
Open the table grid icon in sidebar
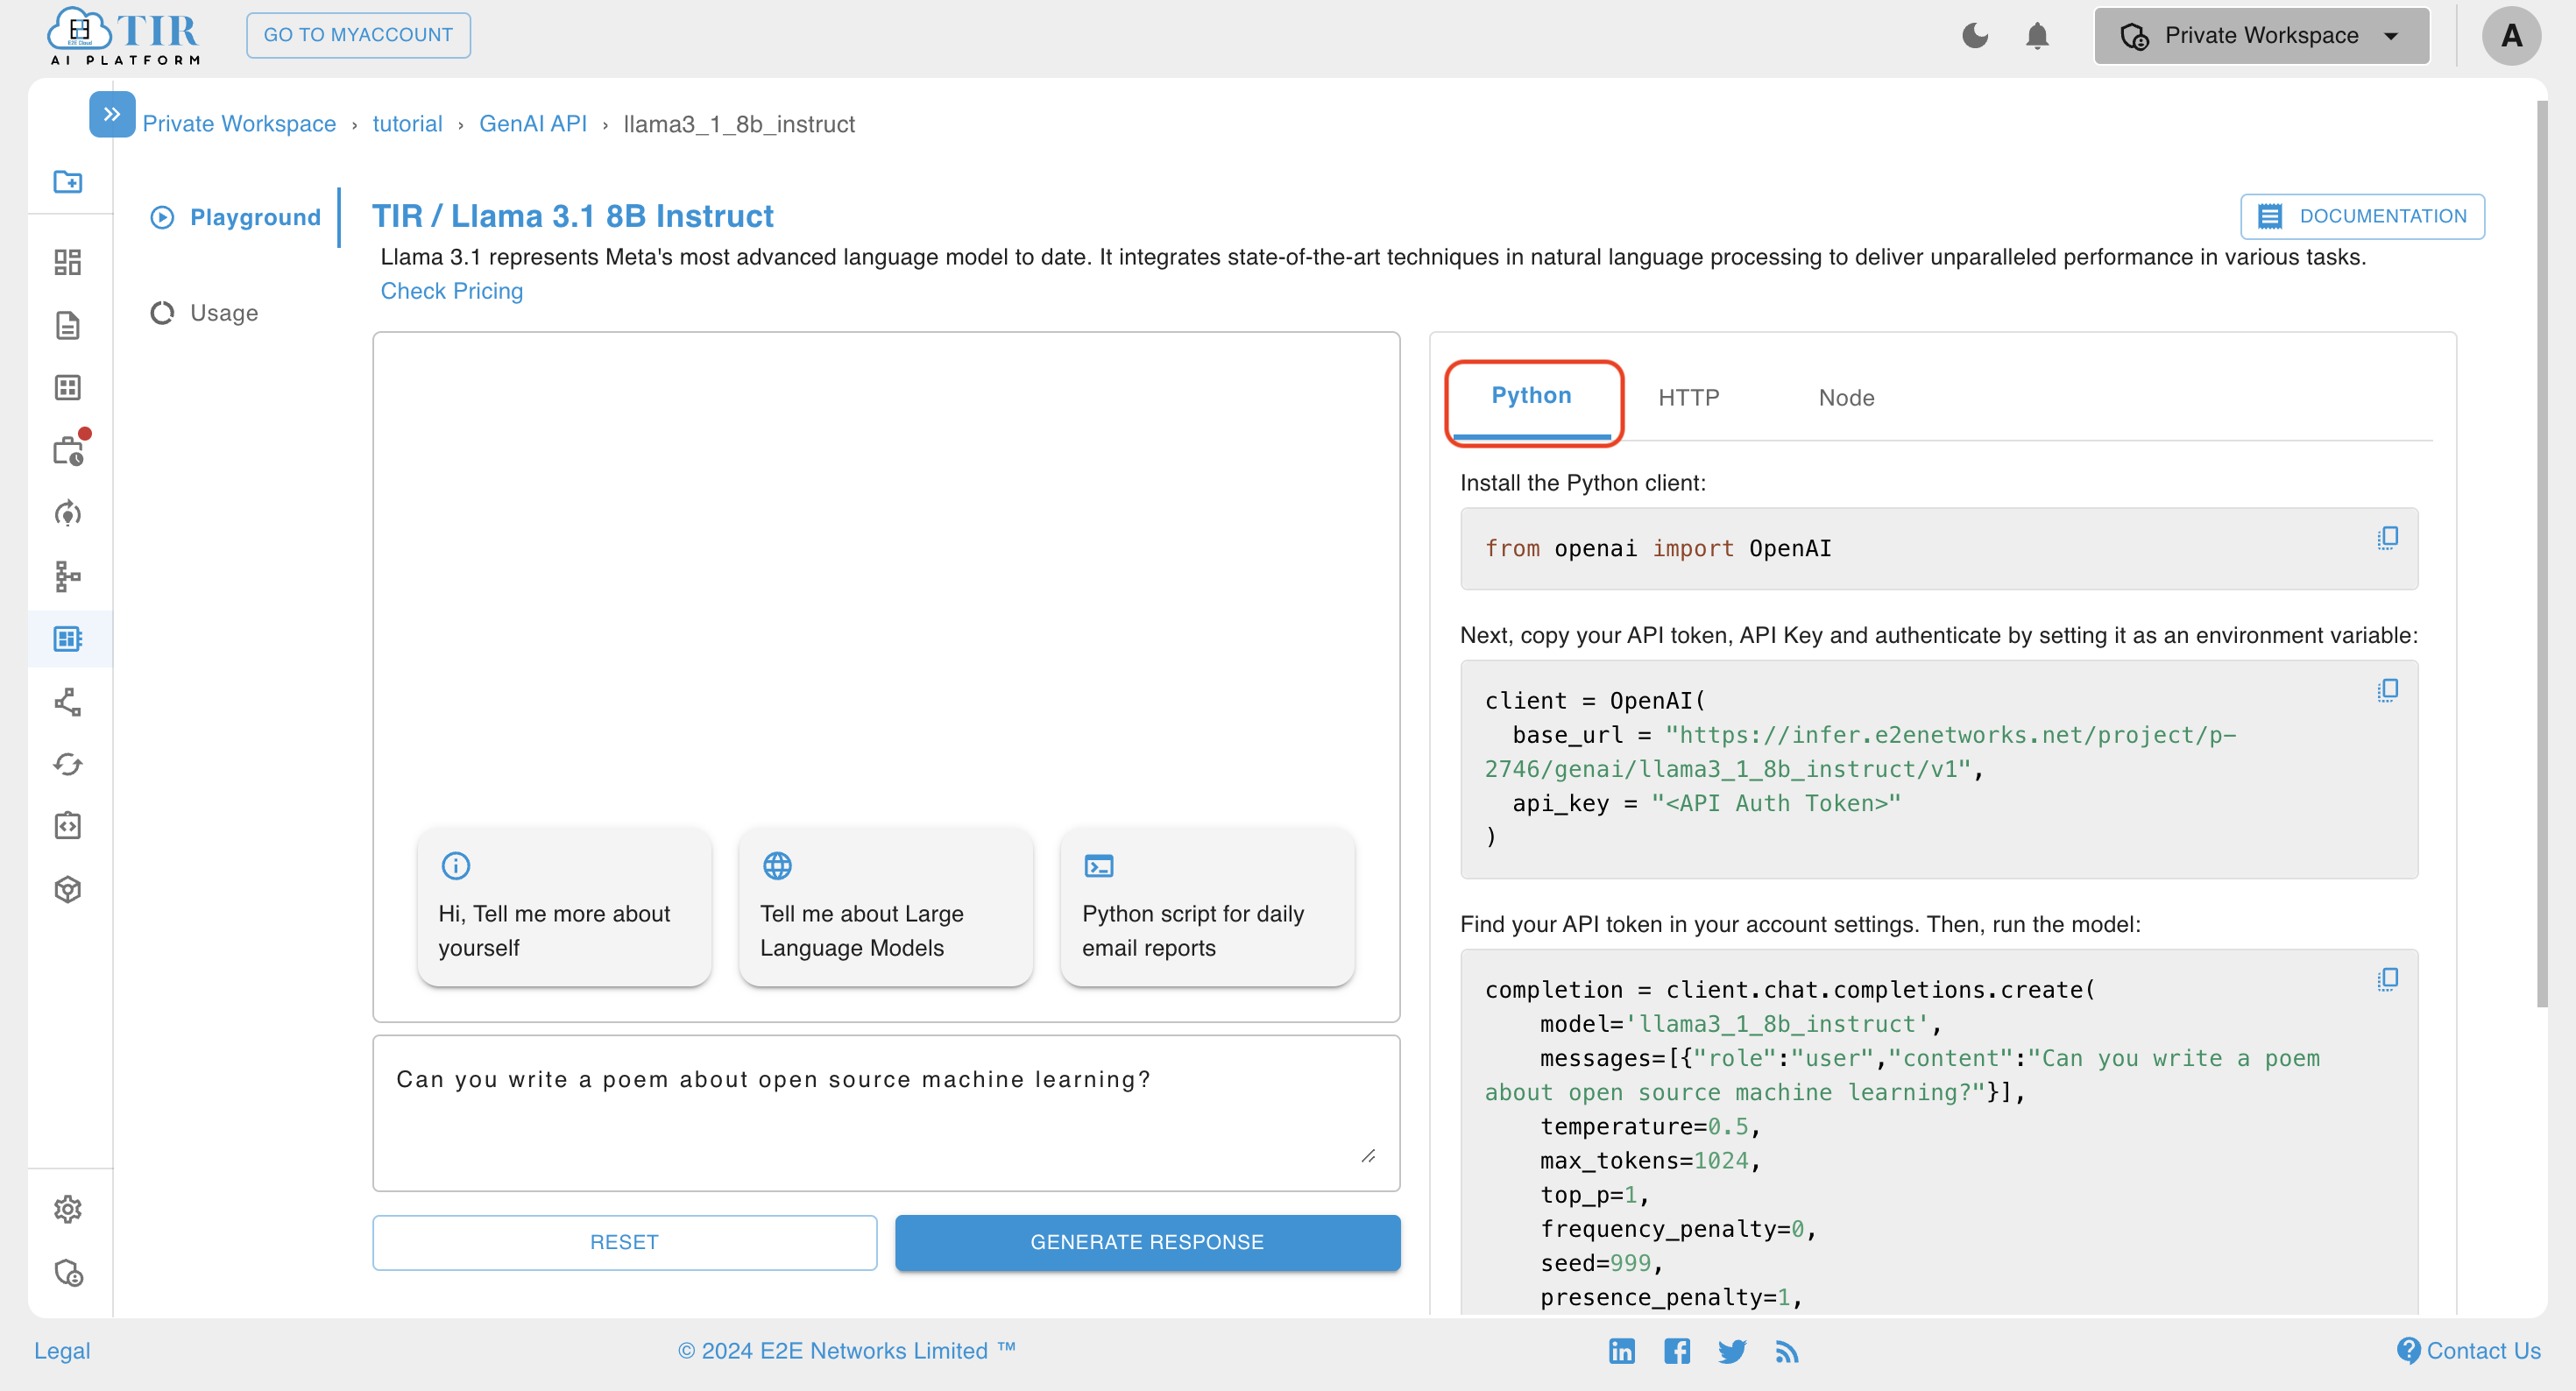[x=68, y=388]
